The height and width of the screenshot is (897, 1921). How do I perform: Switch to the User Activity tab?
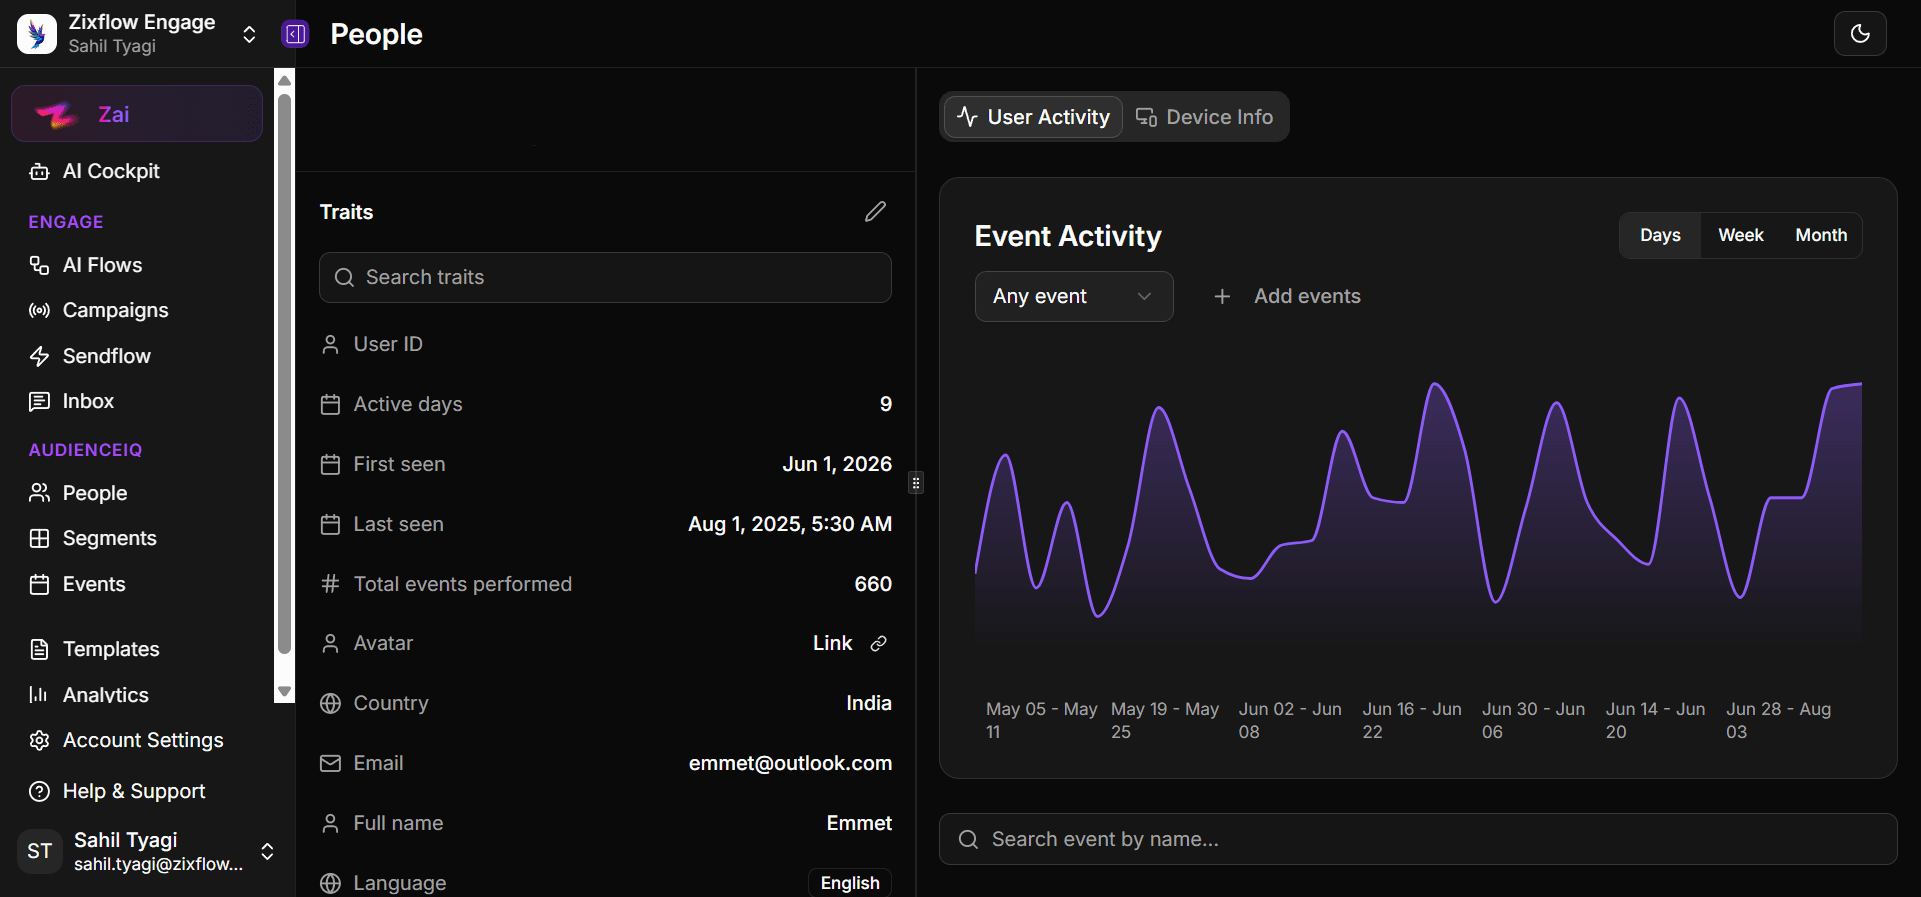point(1034,117)
